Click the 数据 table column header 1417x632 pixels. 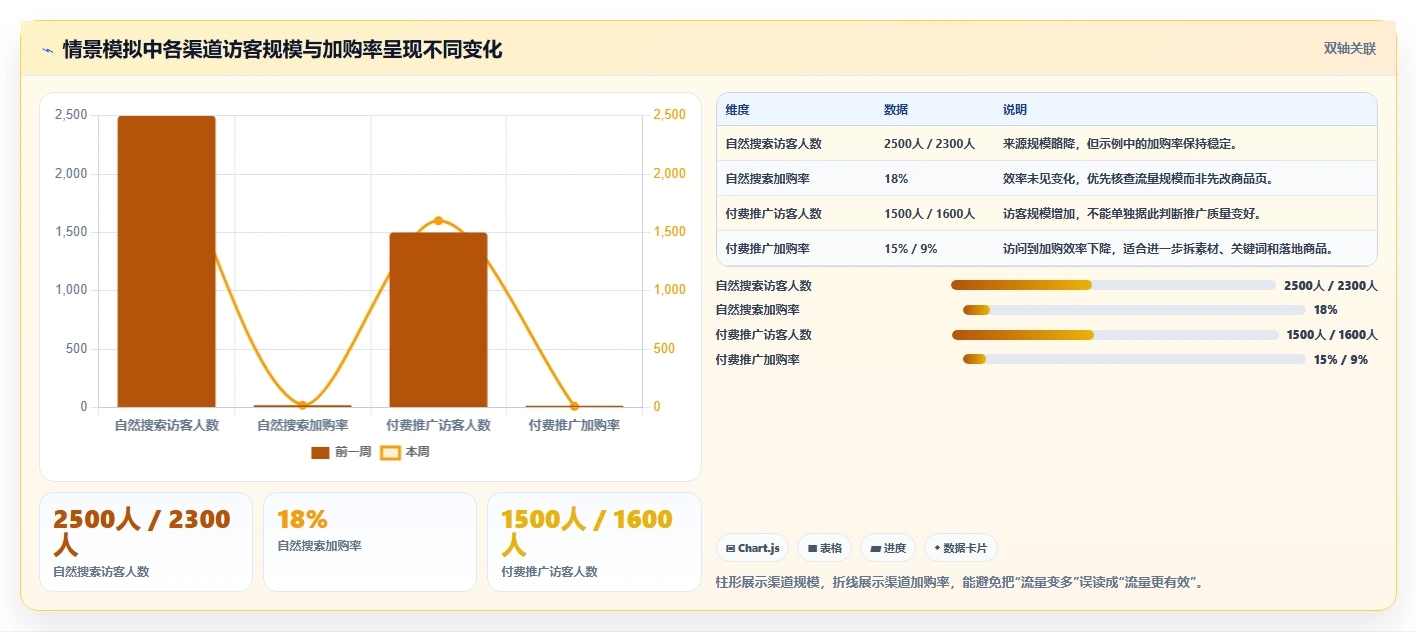pyautogui.click(x=896, y=110)
